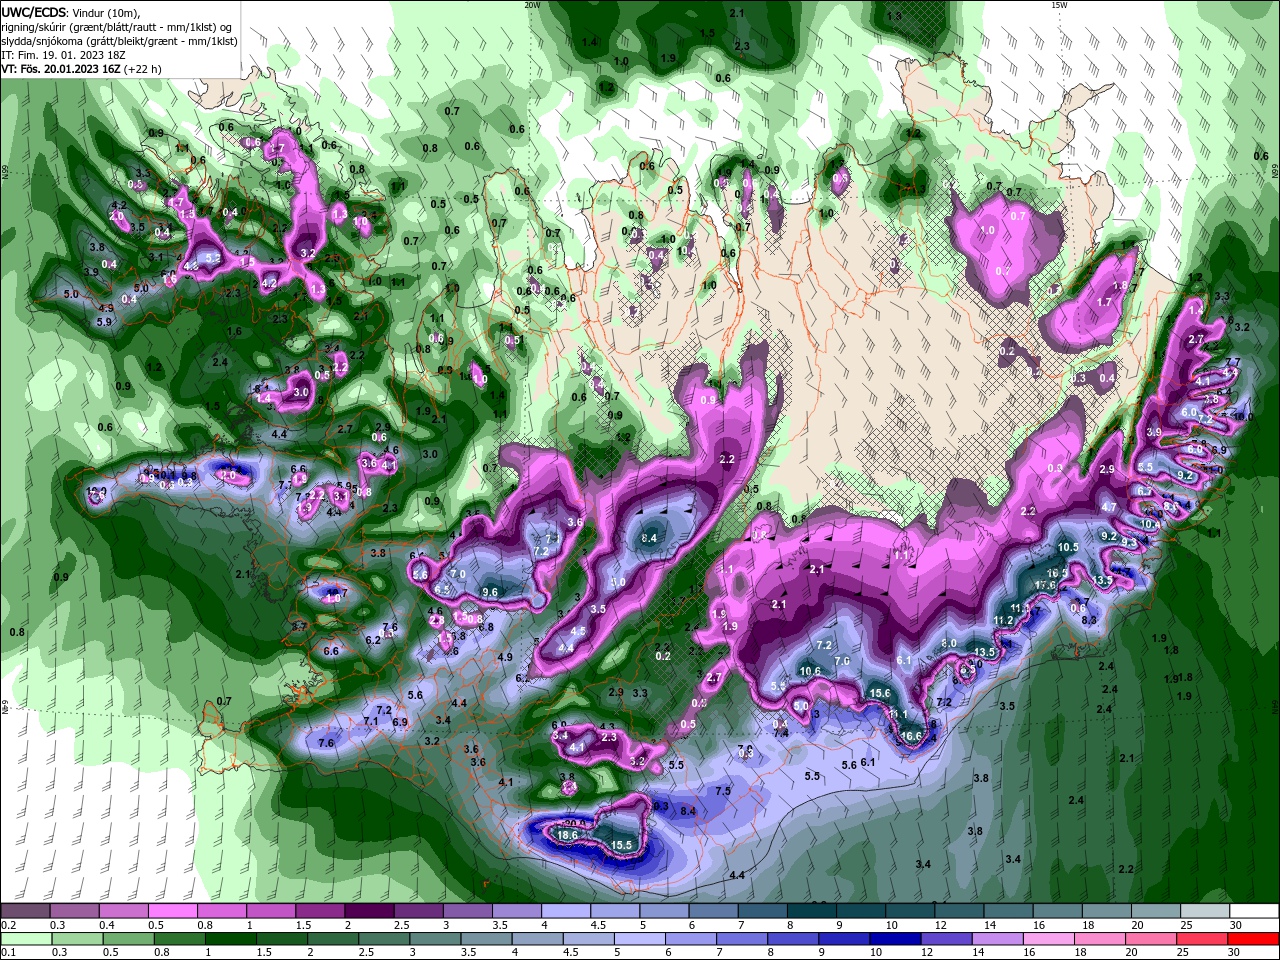Click the 17.6 precipitation value on map
The height and width of the screenshot is (960, 1280).
click(1045, 585)
